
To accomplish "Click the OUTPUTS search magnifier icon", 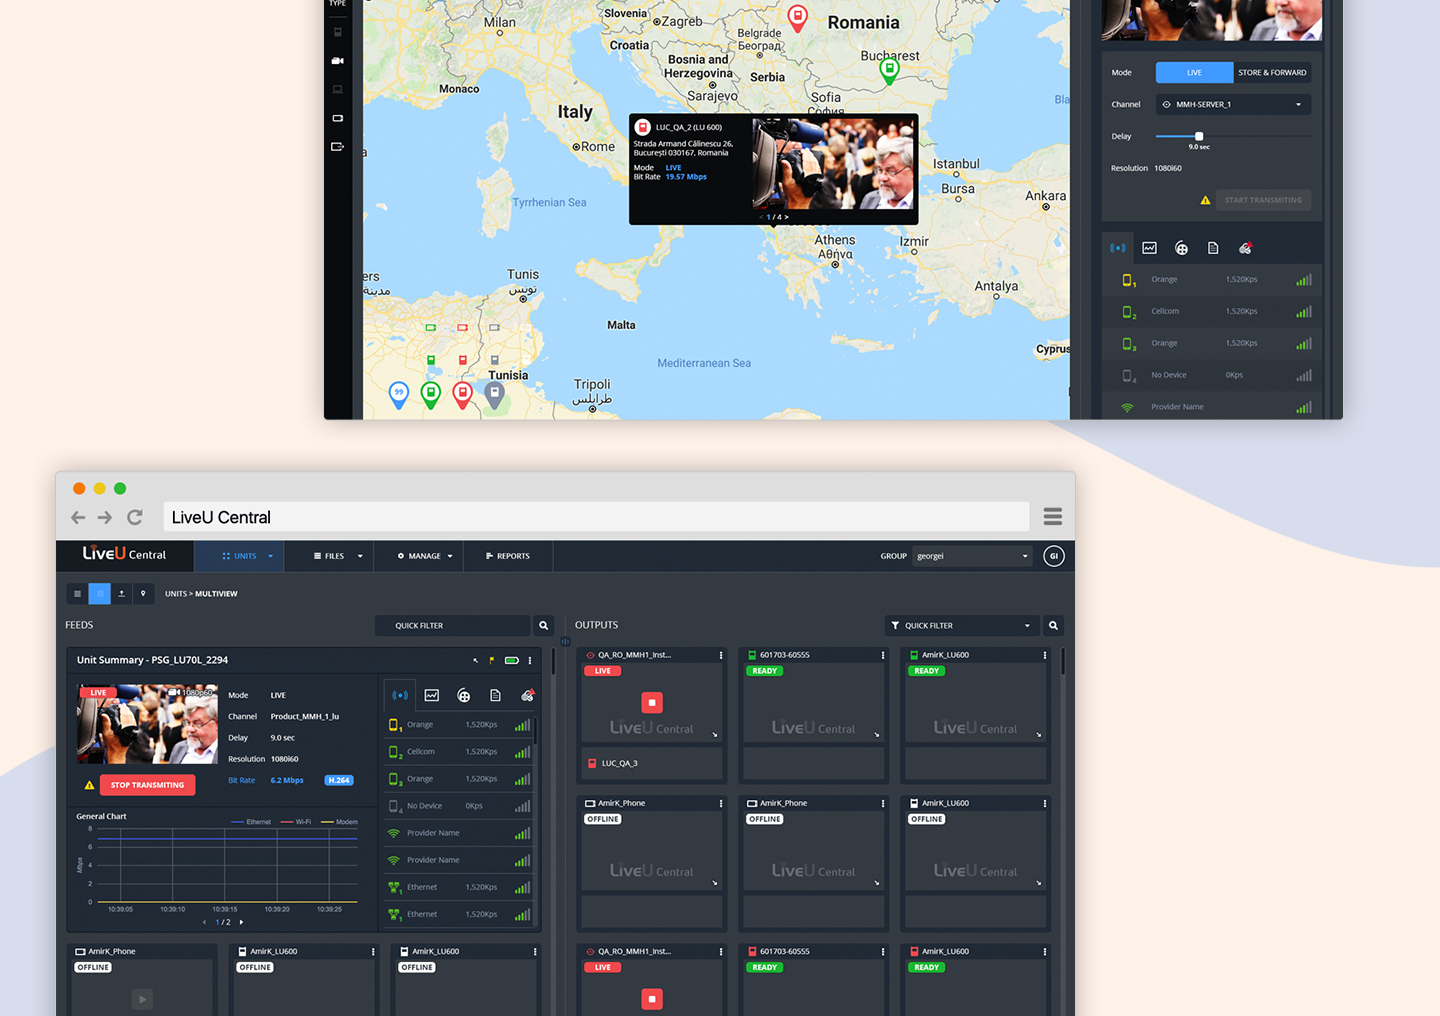I will tap(1053, 626).
